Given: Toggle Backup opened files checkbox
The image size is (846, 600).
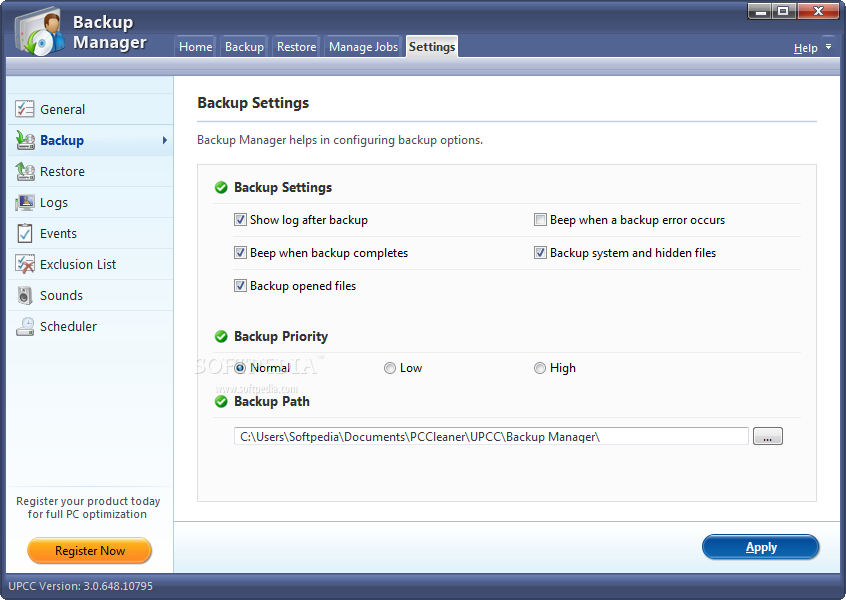Looking at the screenshot, I should point(240,285).
